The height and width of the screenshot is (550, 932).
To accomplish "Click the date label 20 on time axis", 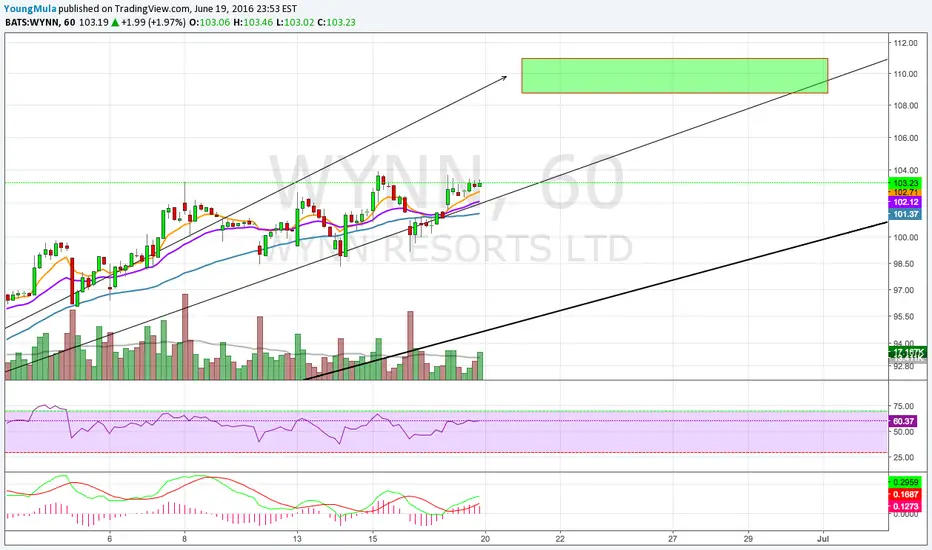I will point(485,539).
